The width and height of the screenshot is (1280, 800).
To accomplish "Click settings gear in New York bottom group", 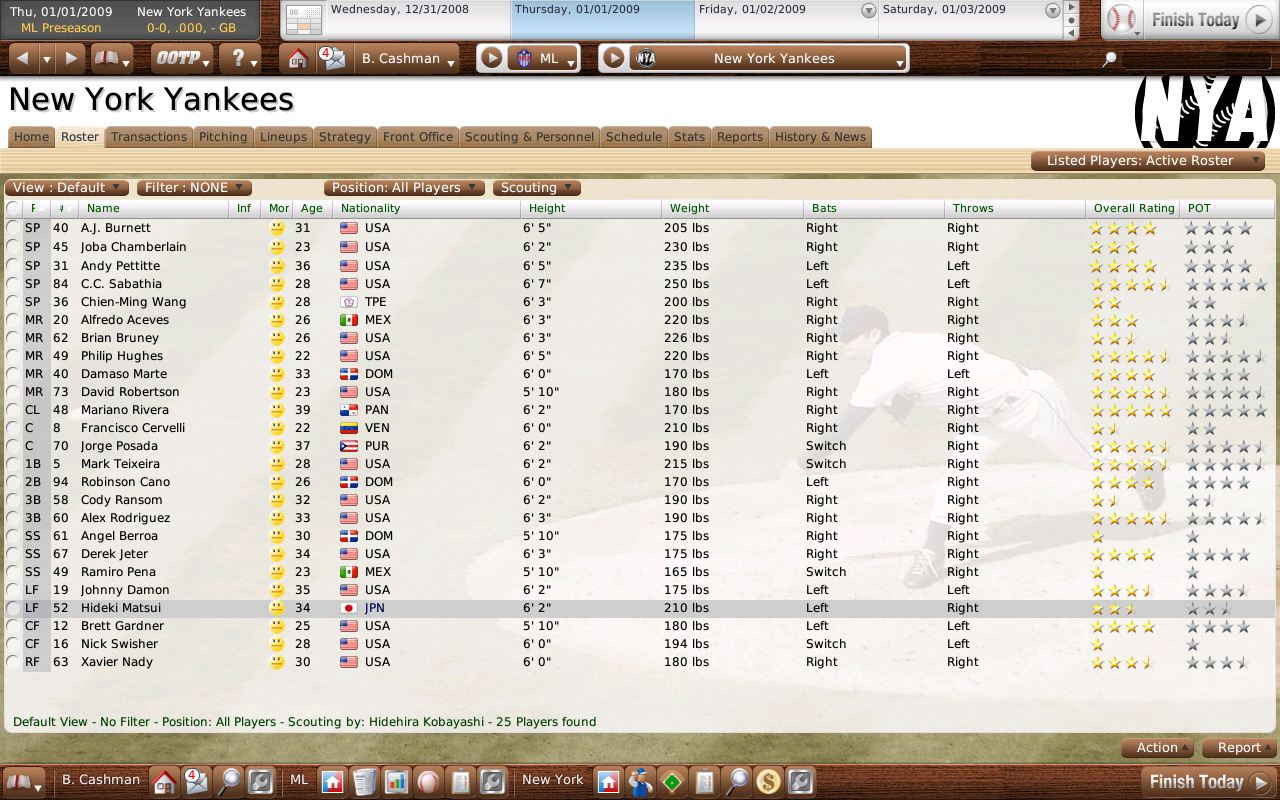I will 801,781.
